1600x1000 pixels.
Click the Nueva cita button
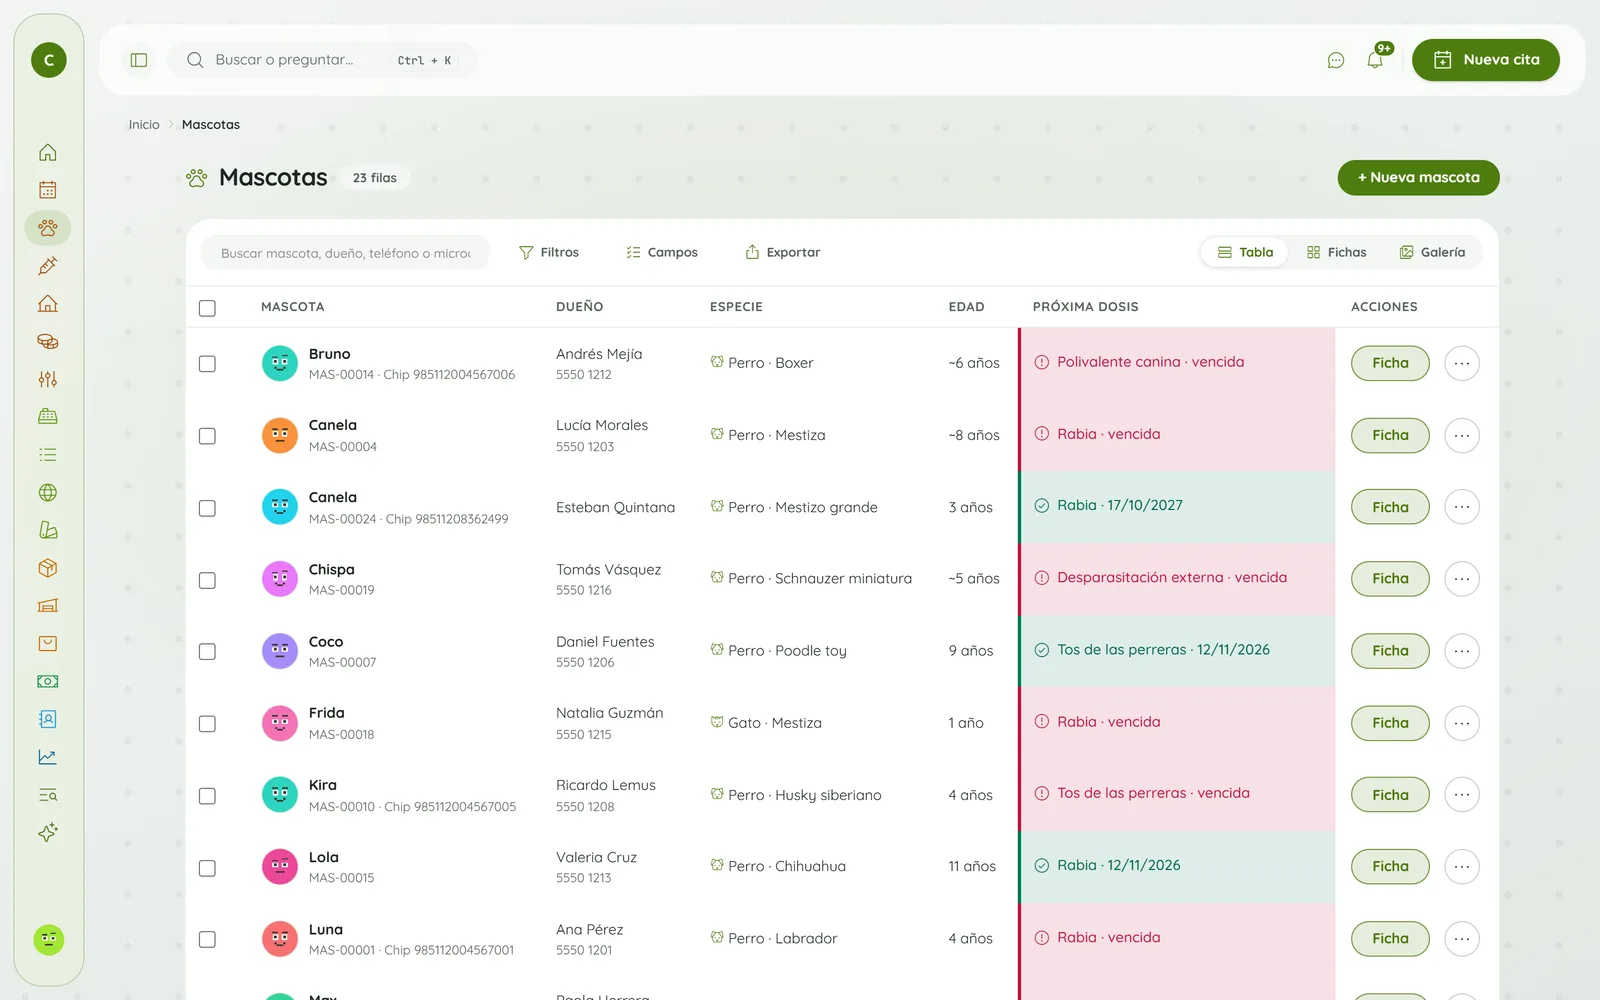click(1486, 60)
